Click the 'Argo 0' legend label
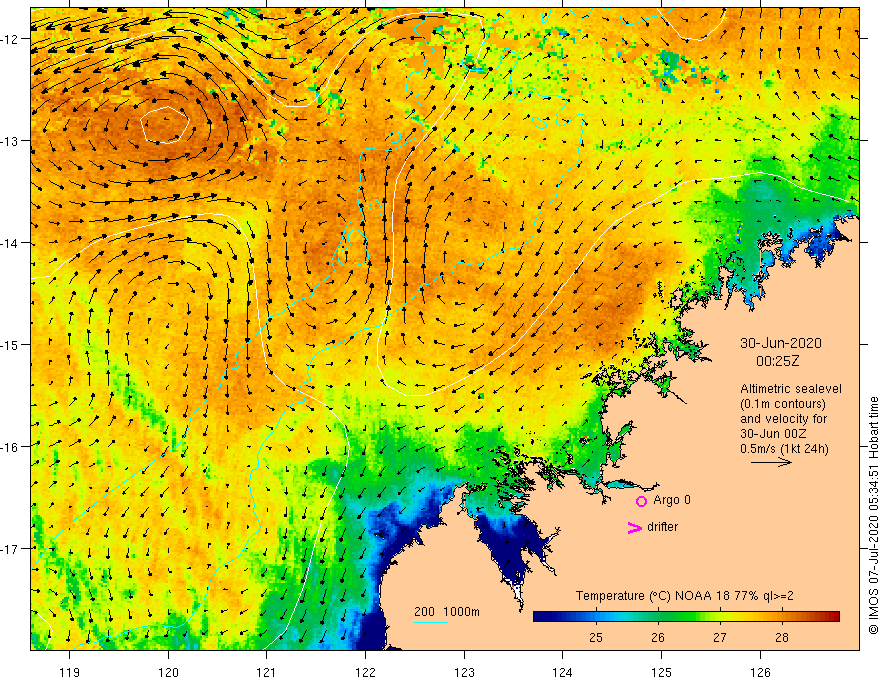This screenshot has width=880, height=680. 672,499
